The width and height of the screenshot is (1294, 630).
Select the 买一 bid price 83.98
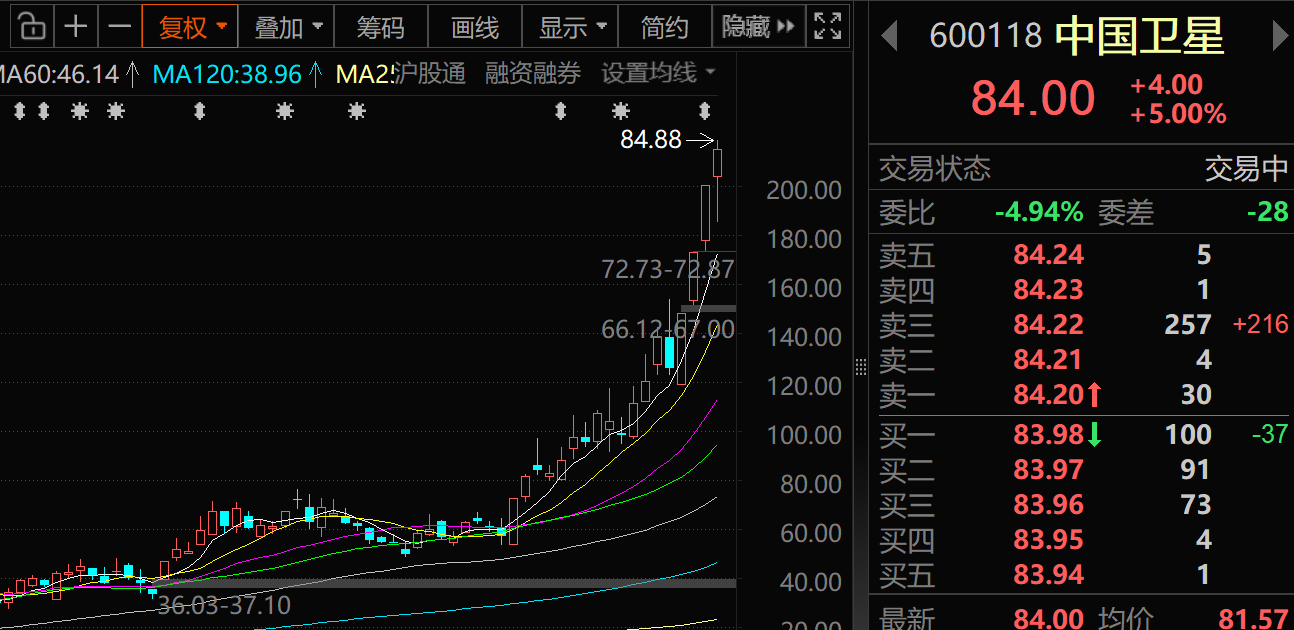coord(1048,435)
